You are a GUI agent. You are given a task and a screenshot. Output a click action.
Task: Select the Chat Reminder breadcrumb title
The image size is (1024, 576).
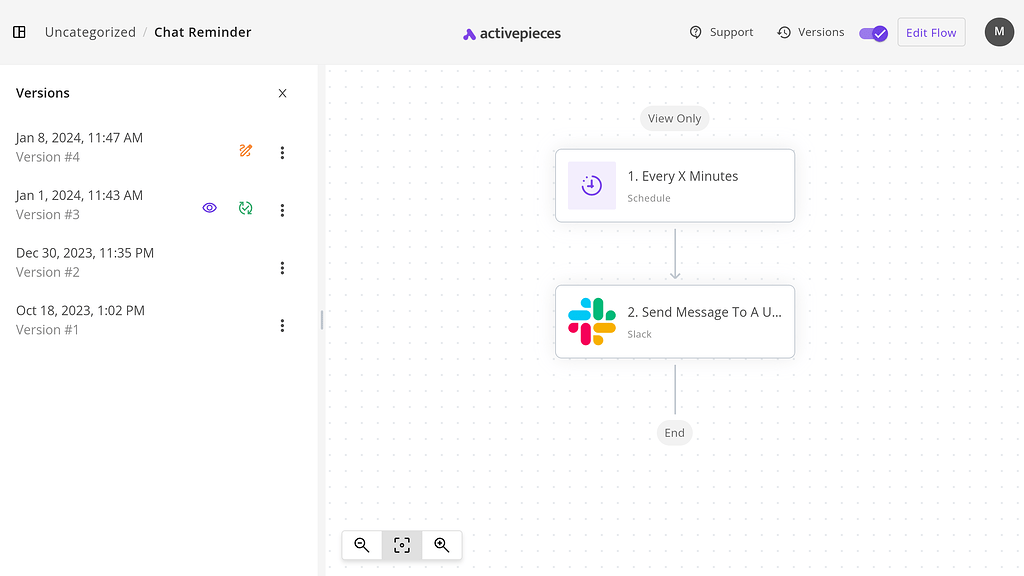click(203, 31)
